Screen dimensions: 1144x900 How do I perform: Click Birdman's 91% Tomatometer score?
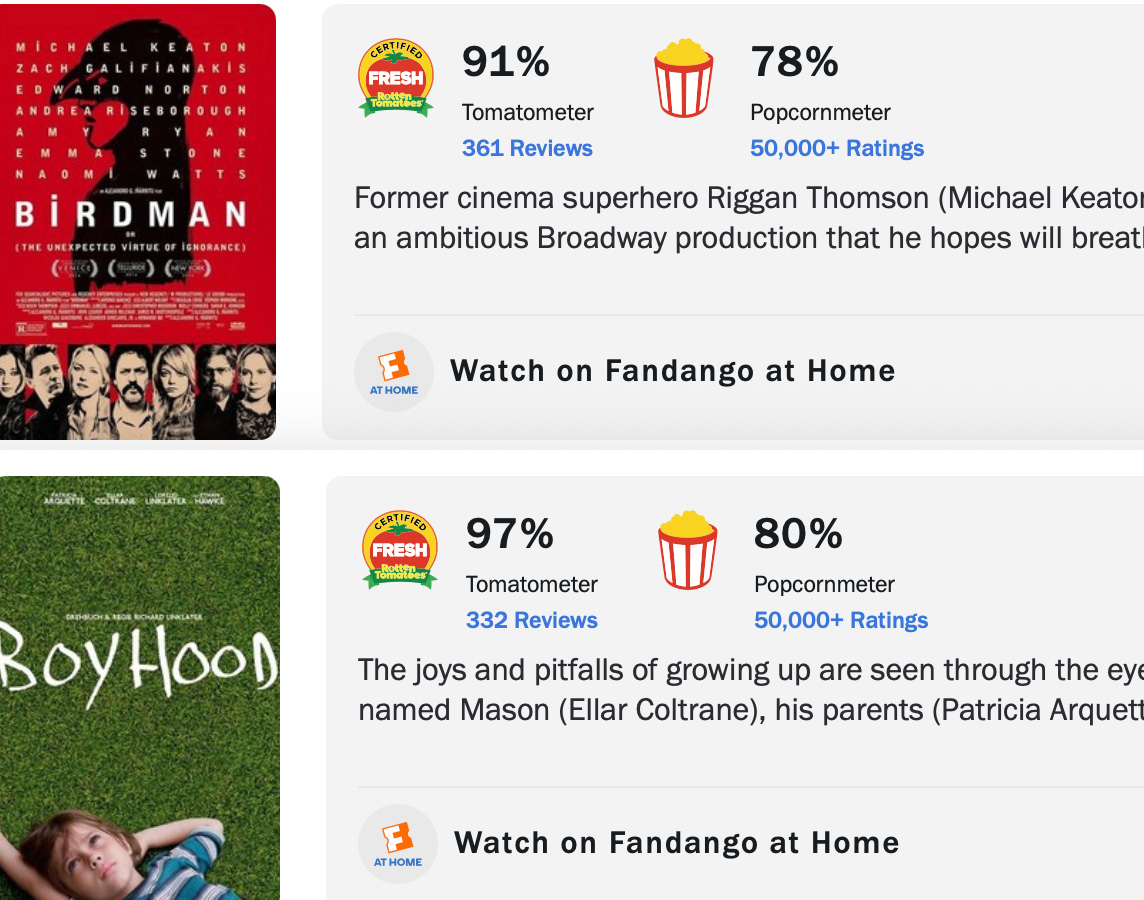point(506,62)
